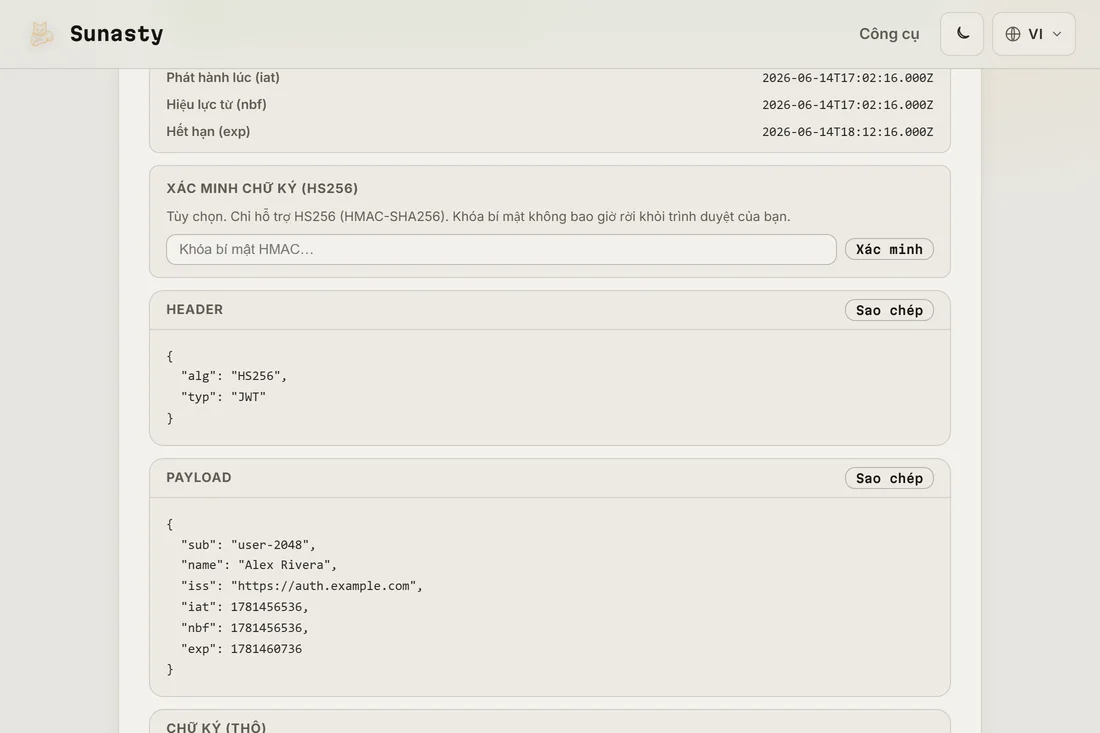This screenshot has height=733, width=1100.
Task: Copy the HEADER section with Sao chép
Action: (889, 310)
